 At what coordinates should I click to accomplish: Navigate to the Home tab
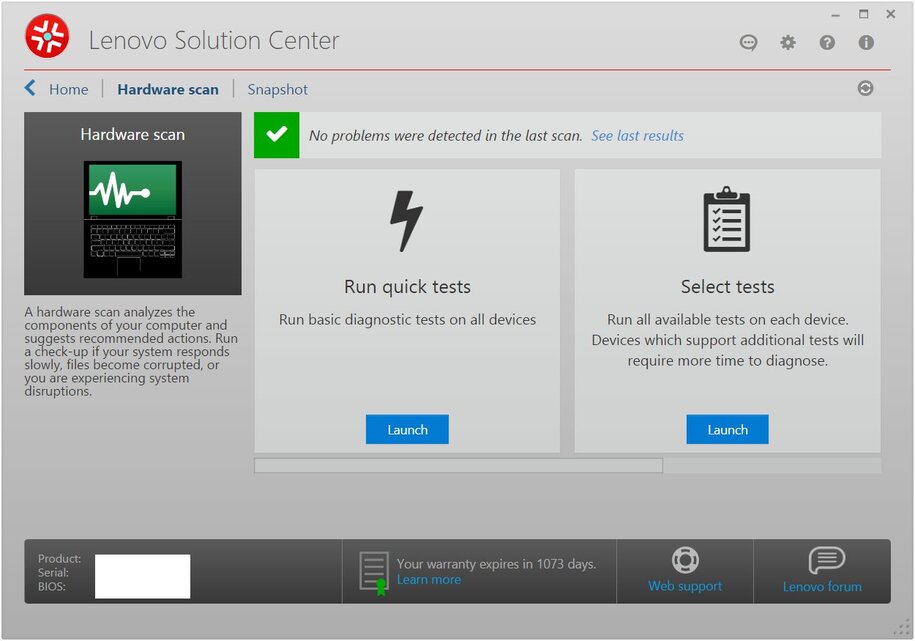(69, 89)
